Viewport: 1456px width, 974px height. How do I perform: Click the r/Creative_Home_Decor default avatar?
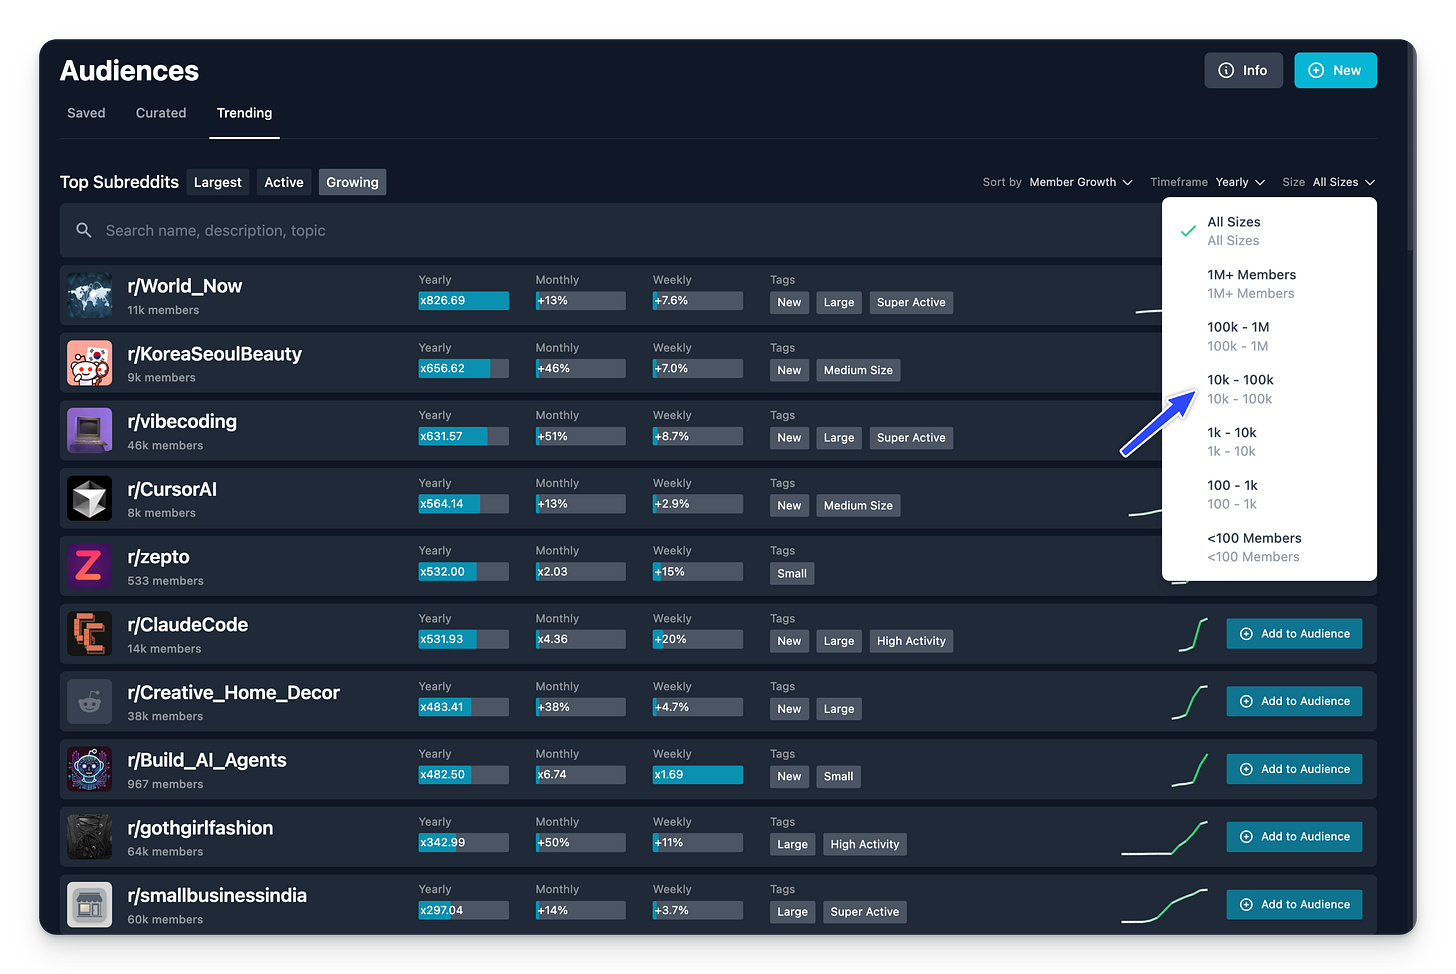click(89, 701)
